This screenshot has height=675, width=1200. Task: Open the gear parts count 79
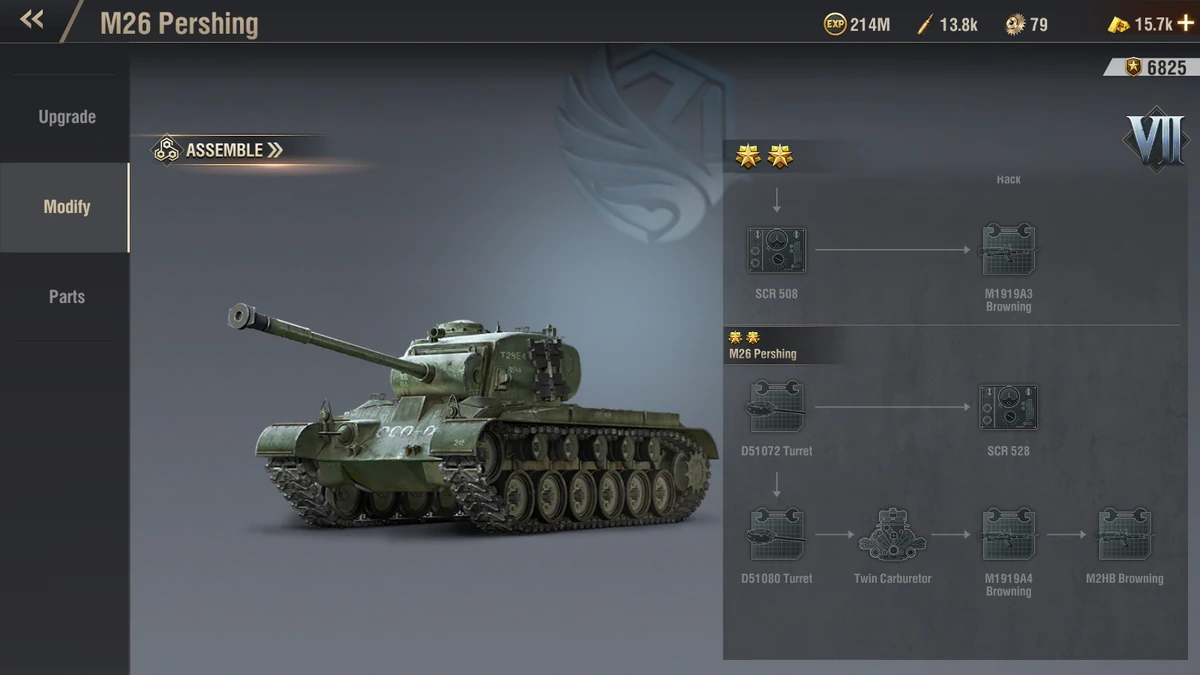[x=1027, y=24]
